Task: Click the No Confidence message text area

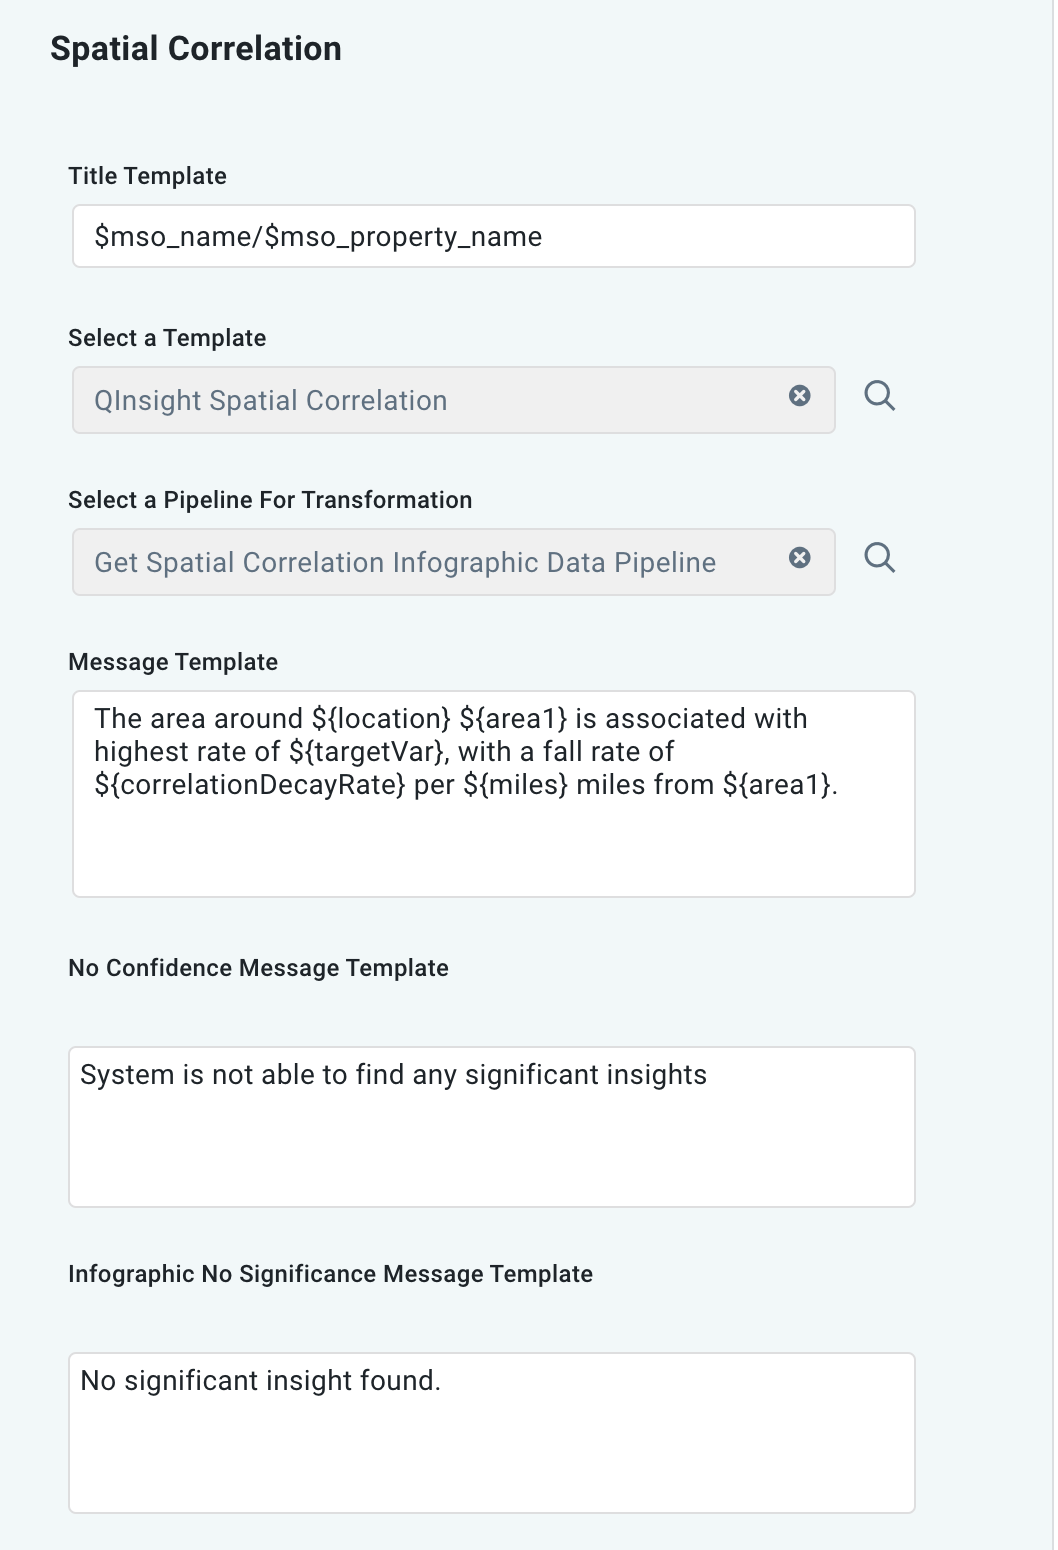Action: [493, 1127]
